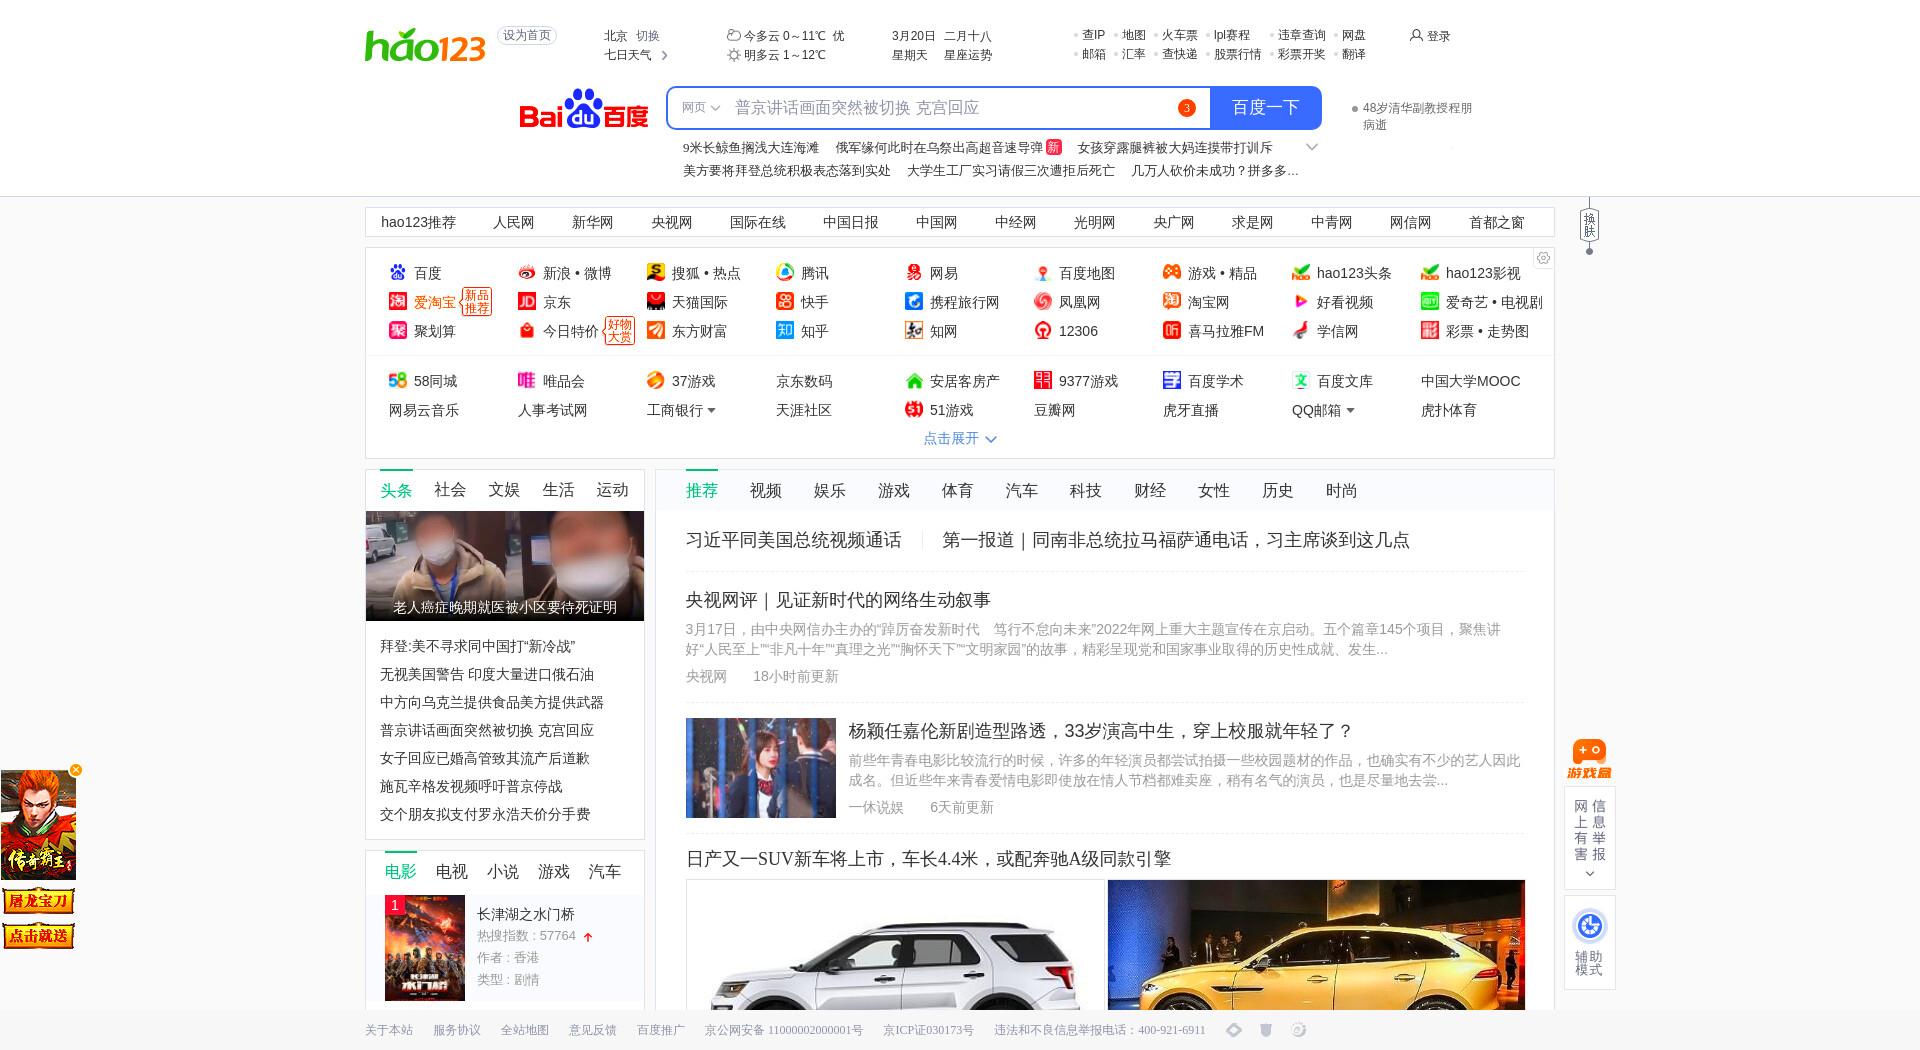The width and height of the screenshot is (1920, 1050).
Task: Open the Tencent icon link
Action: click(785, 273)
